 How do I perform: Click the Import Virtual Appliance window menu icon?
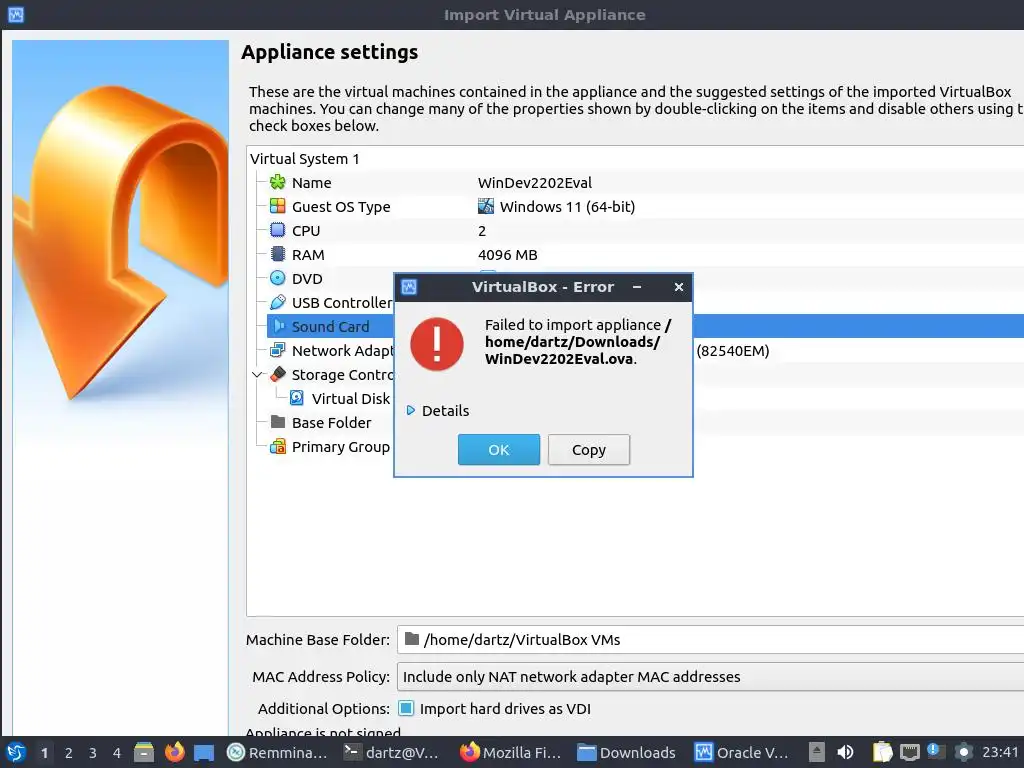16,14
